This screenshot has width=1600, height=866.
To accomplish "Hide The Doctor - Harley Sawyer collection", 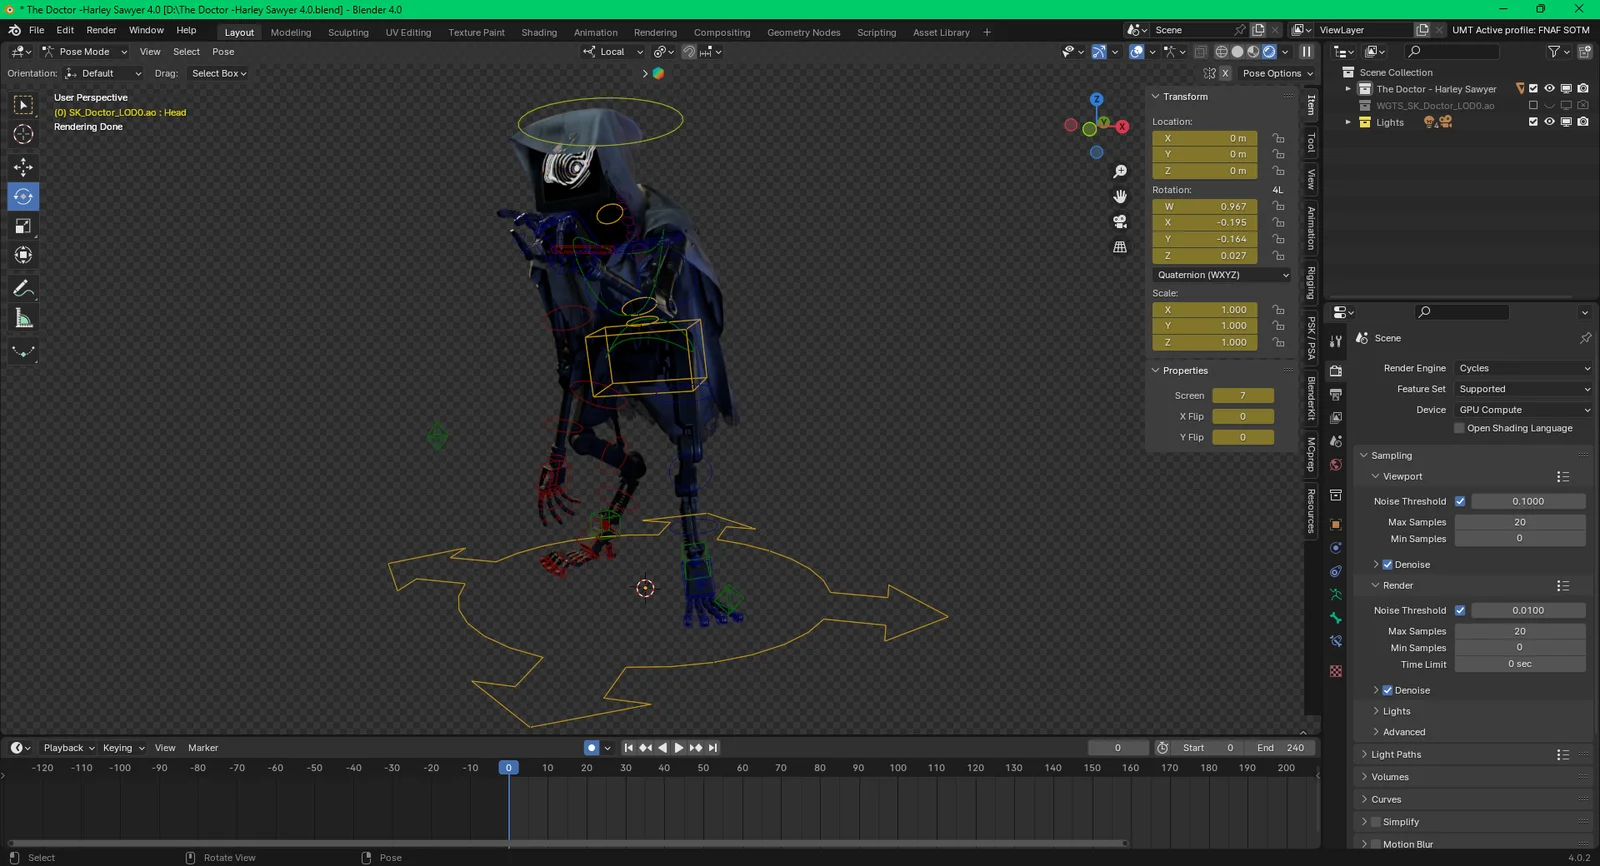I will coord(1549,89).
